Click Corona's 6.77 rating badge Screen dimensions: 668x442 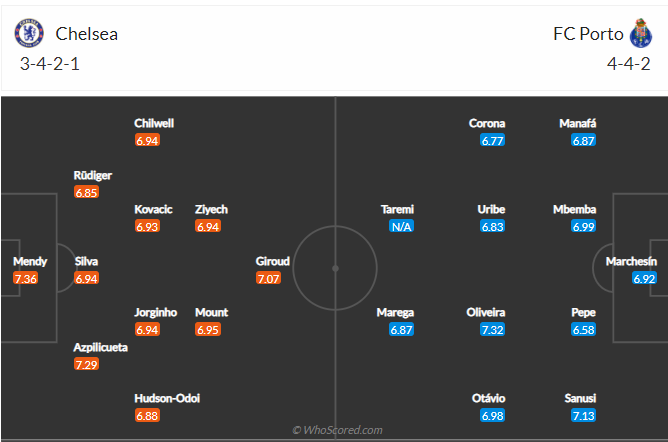pos(492,141)
